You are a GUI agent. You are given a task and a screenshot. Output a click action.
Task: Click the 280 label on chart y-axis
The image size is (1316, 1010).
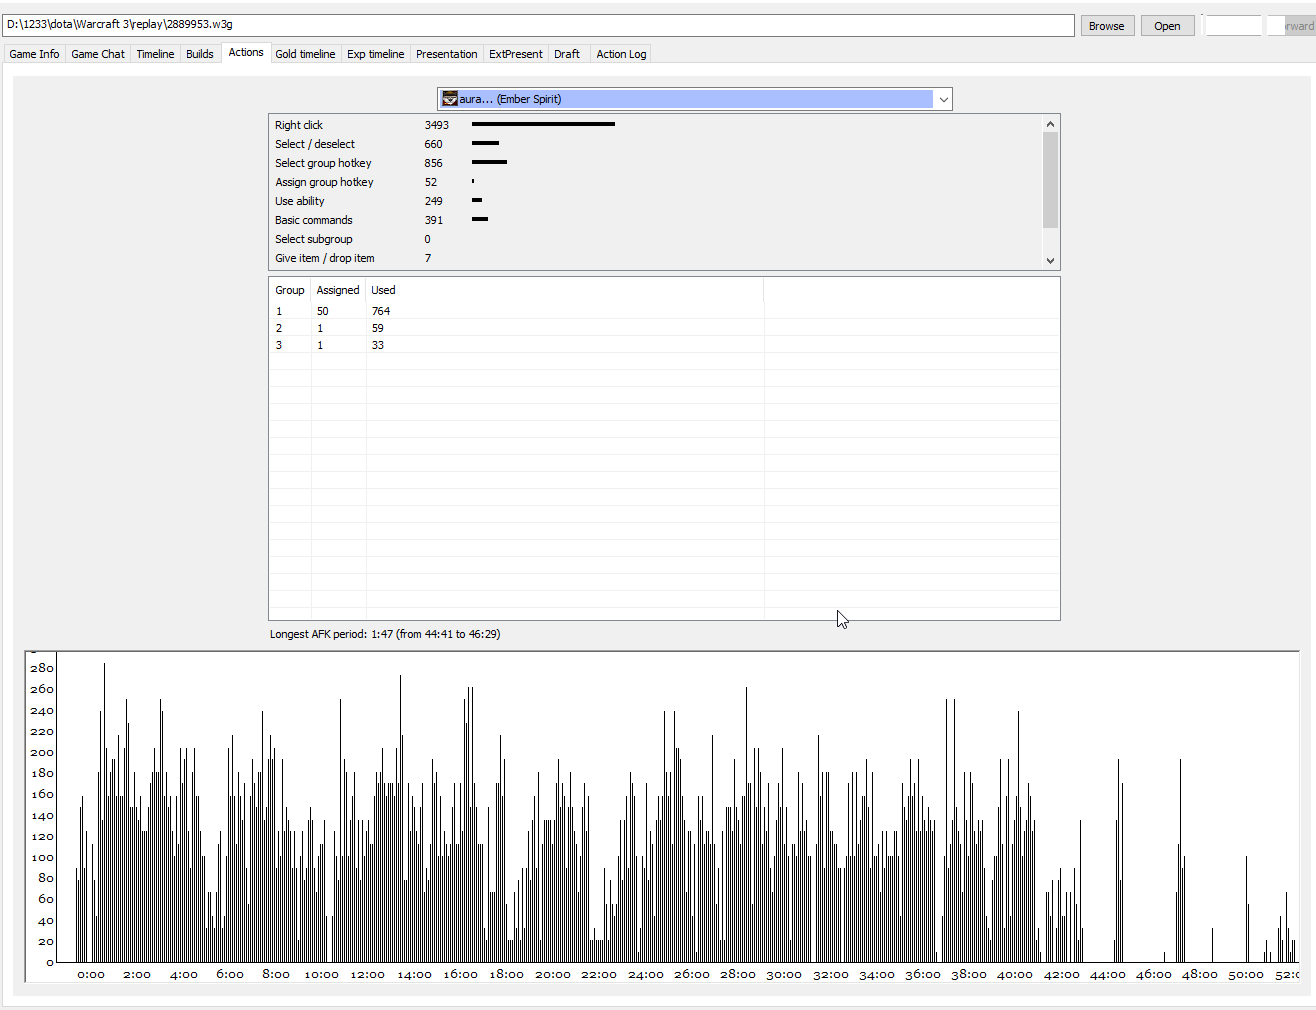[x=42, y=668]
